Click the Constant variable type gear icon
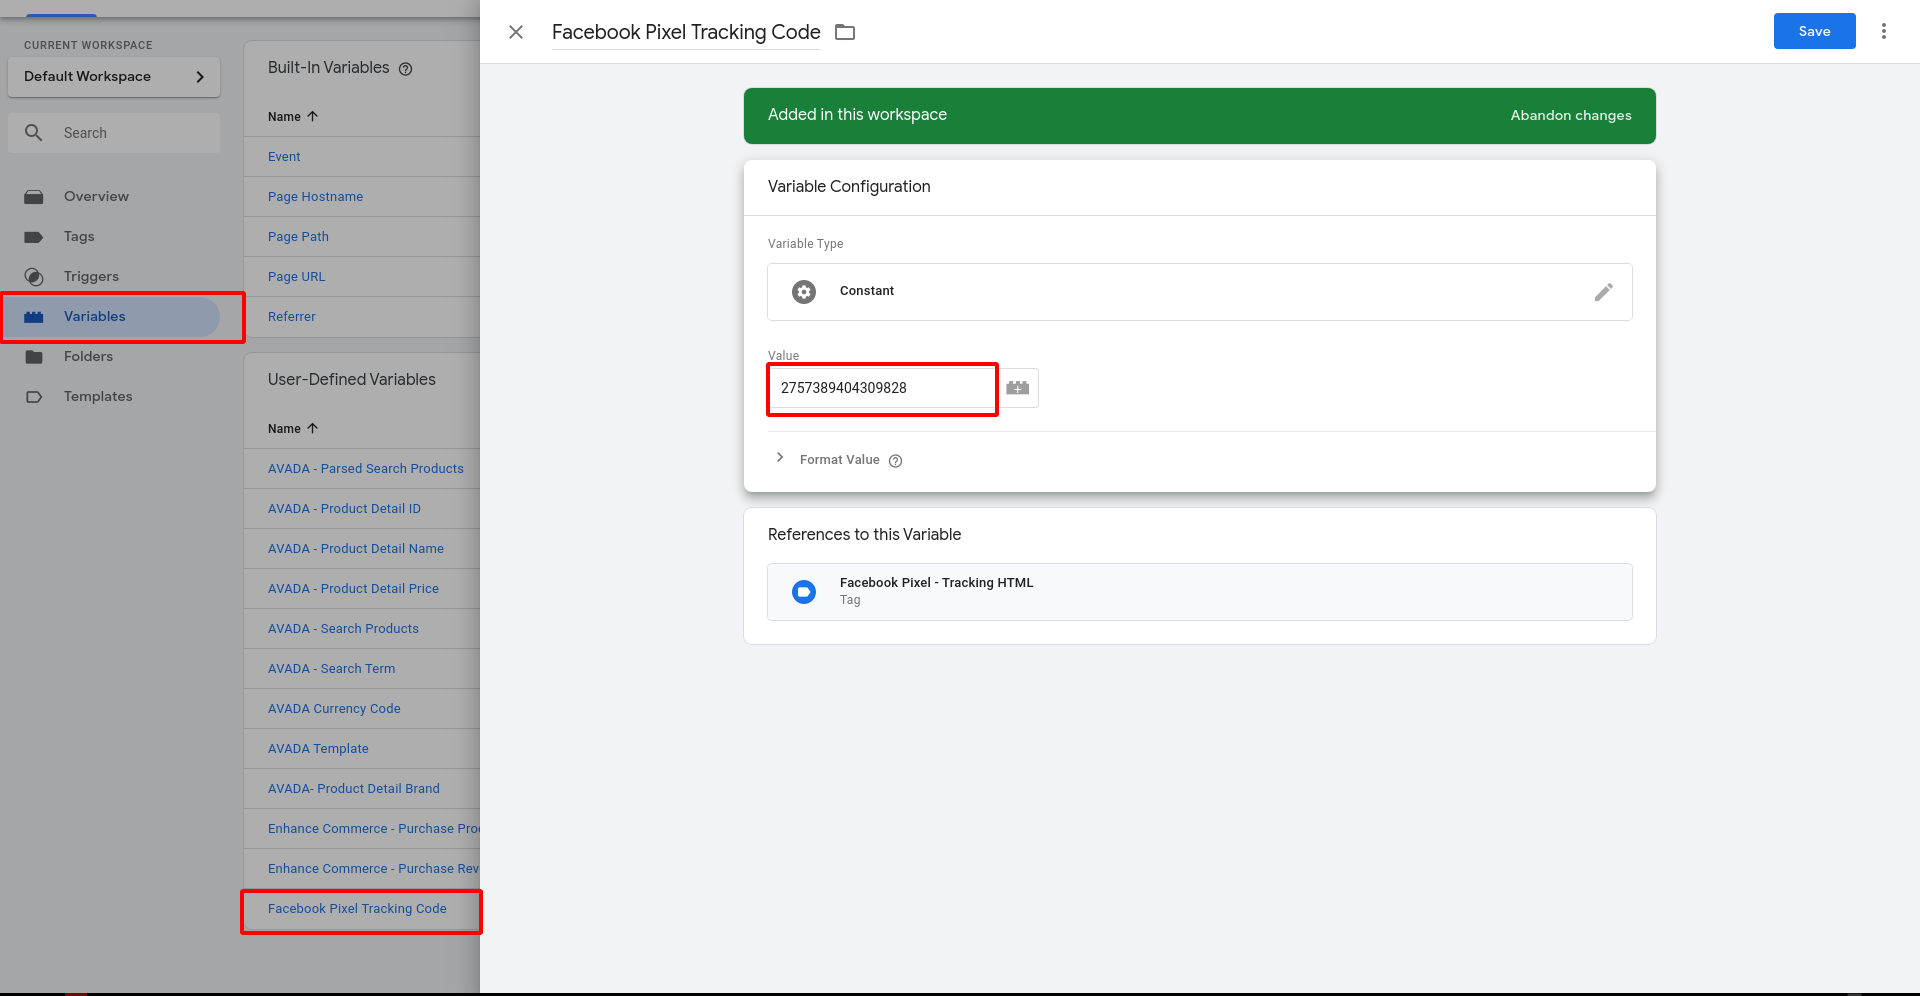The image size is (1920, 996). click(x=804, y=292)
